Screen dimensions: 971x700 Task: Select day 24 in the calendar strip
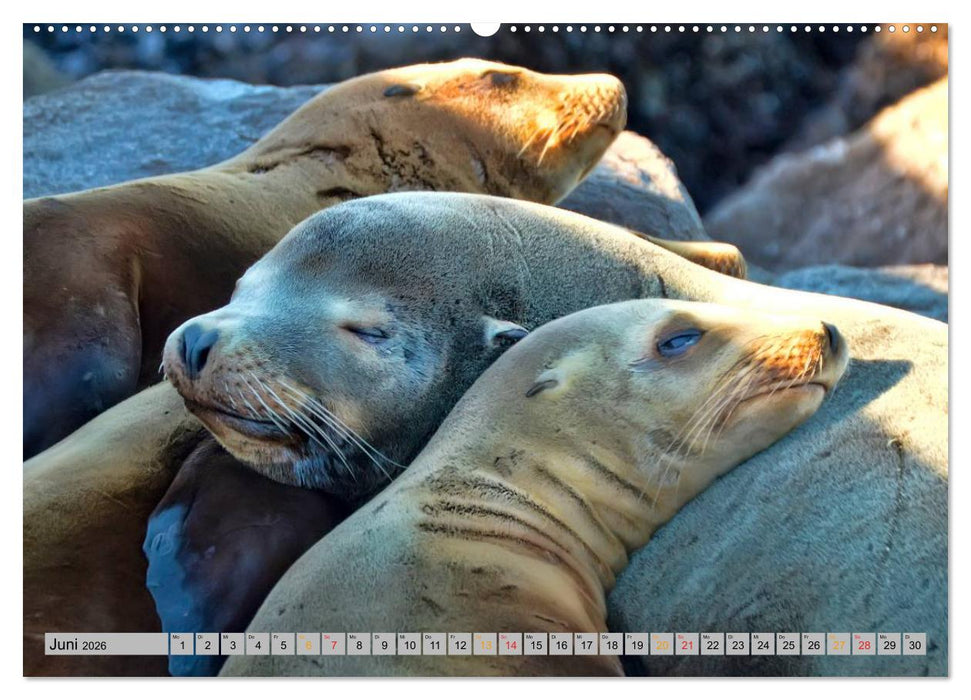click(763, 644)
